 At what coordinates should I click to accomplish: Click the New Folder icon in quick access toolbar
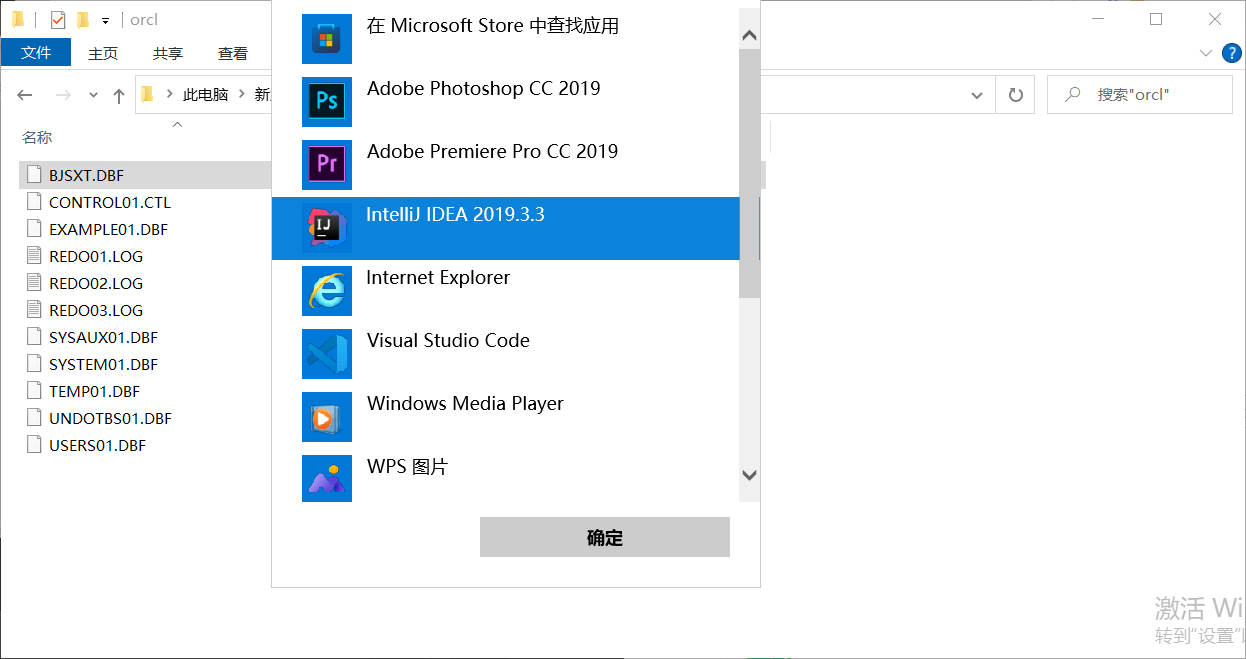[x=83, y=20]
